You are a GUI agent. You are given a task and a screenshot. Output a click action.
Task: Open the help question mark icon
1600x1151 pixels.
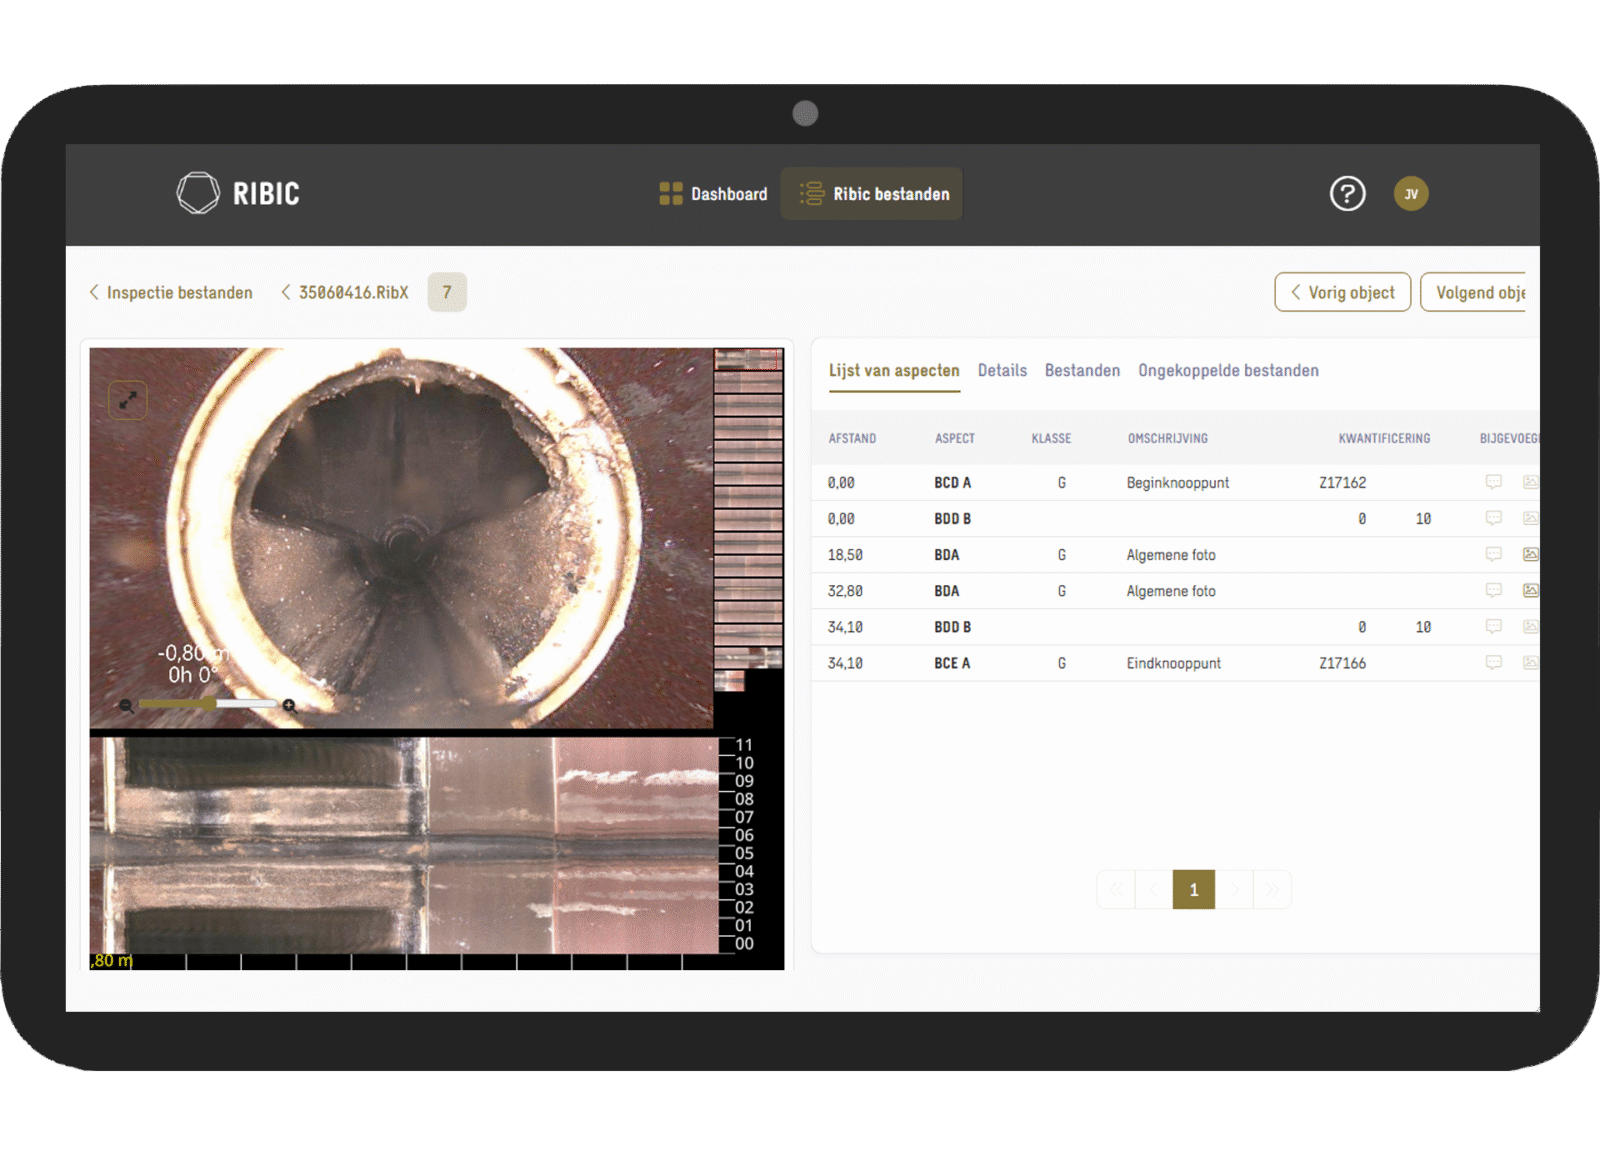[1347, 193]
